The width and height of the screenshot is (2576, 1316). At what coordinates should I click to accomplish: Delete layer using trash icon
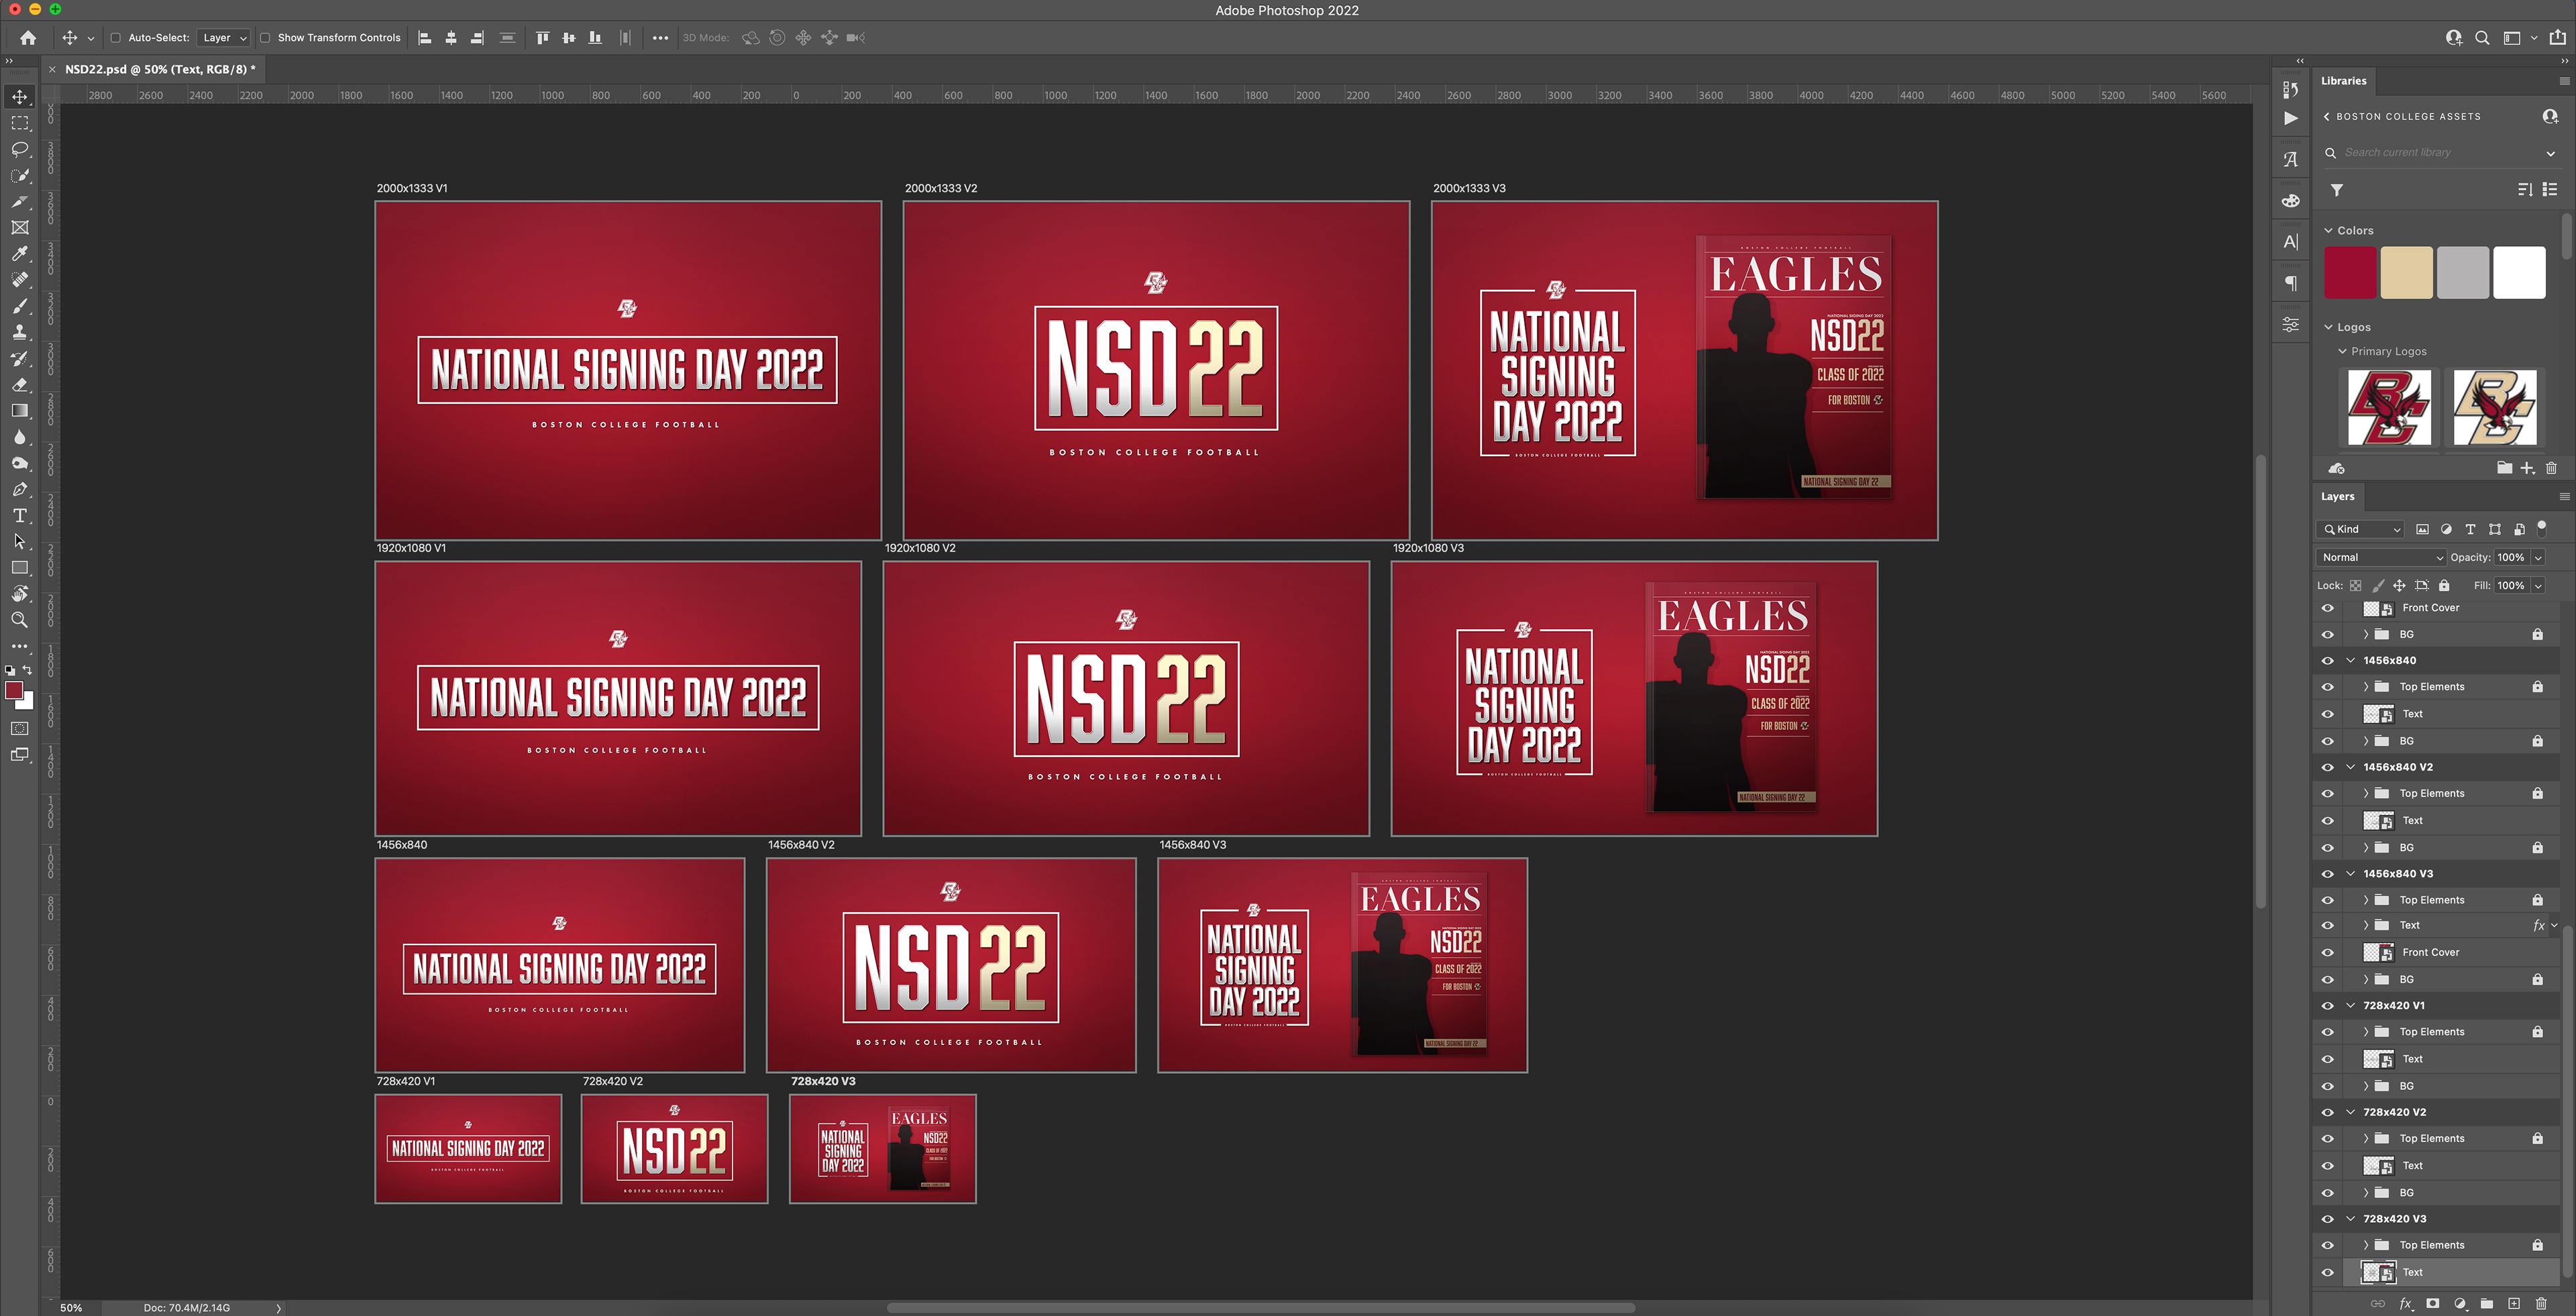tap(2541, 1303)
